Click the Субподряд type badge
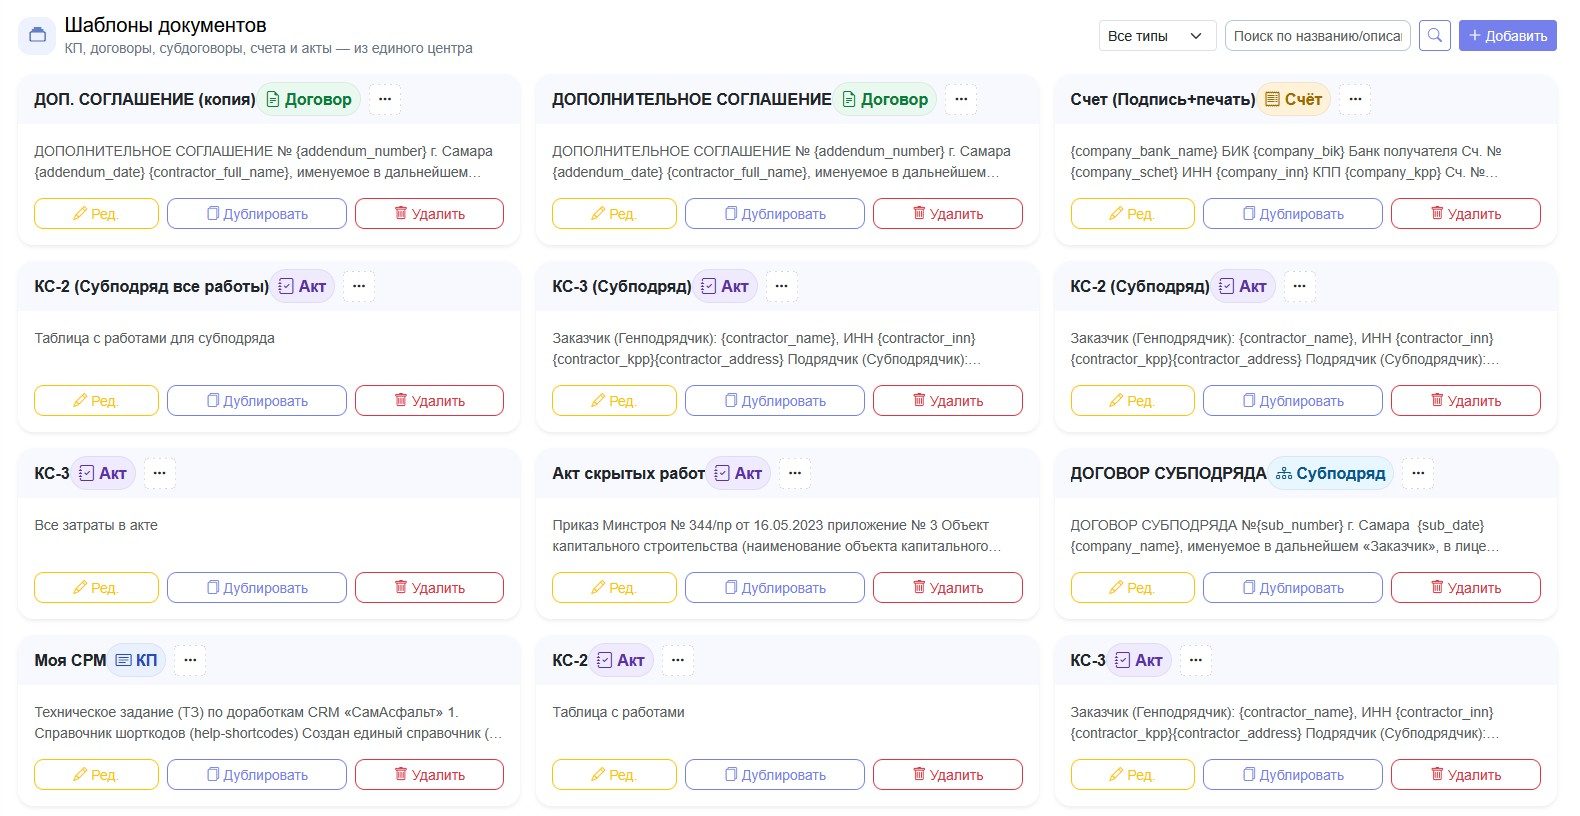This screenshot has height=816, width=1580. (1331, 473)
